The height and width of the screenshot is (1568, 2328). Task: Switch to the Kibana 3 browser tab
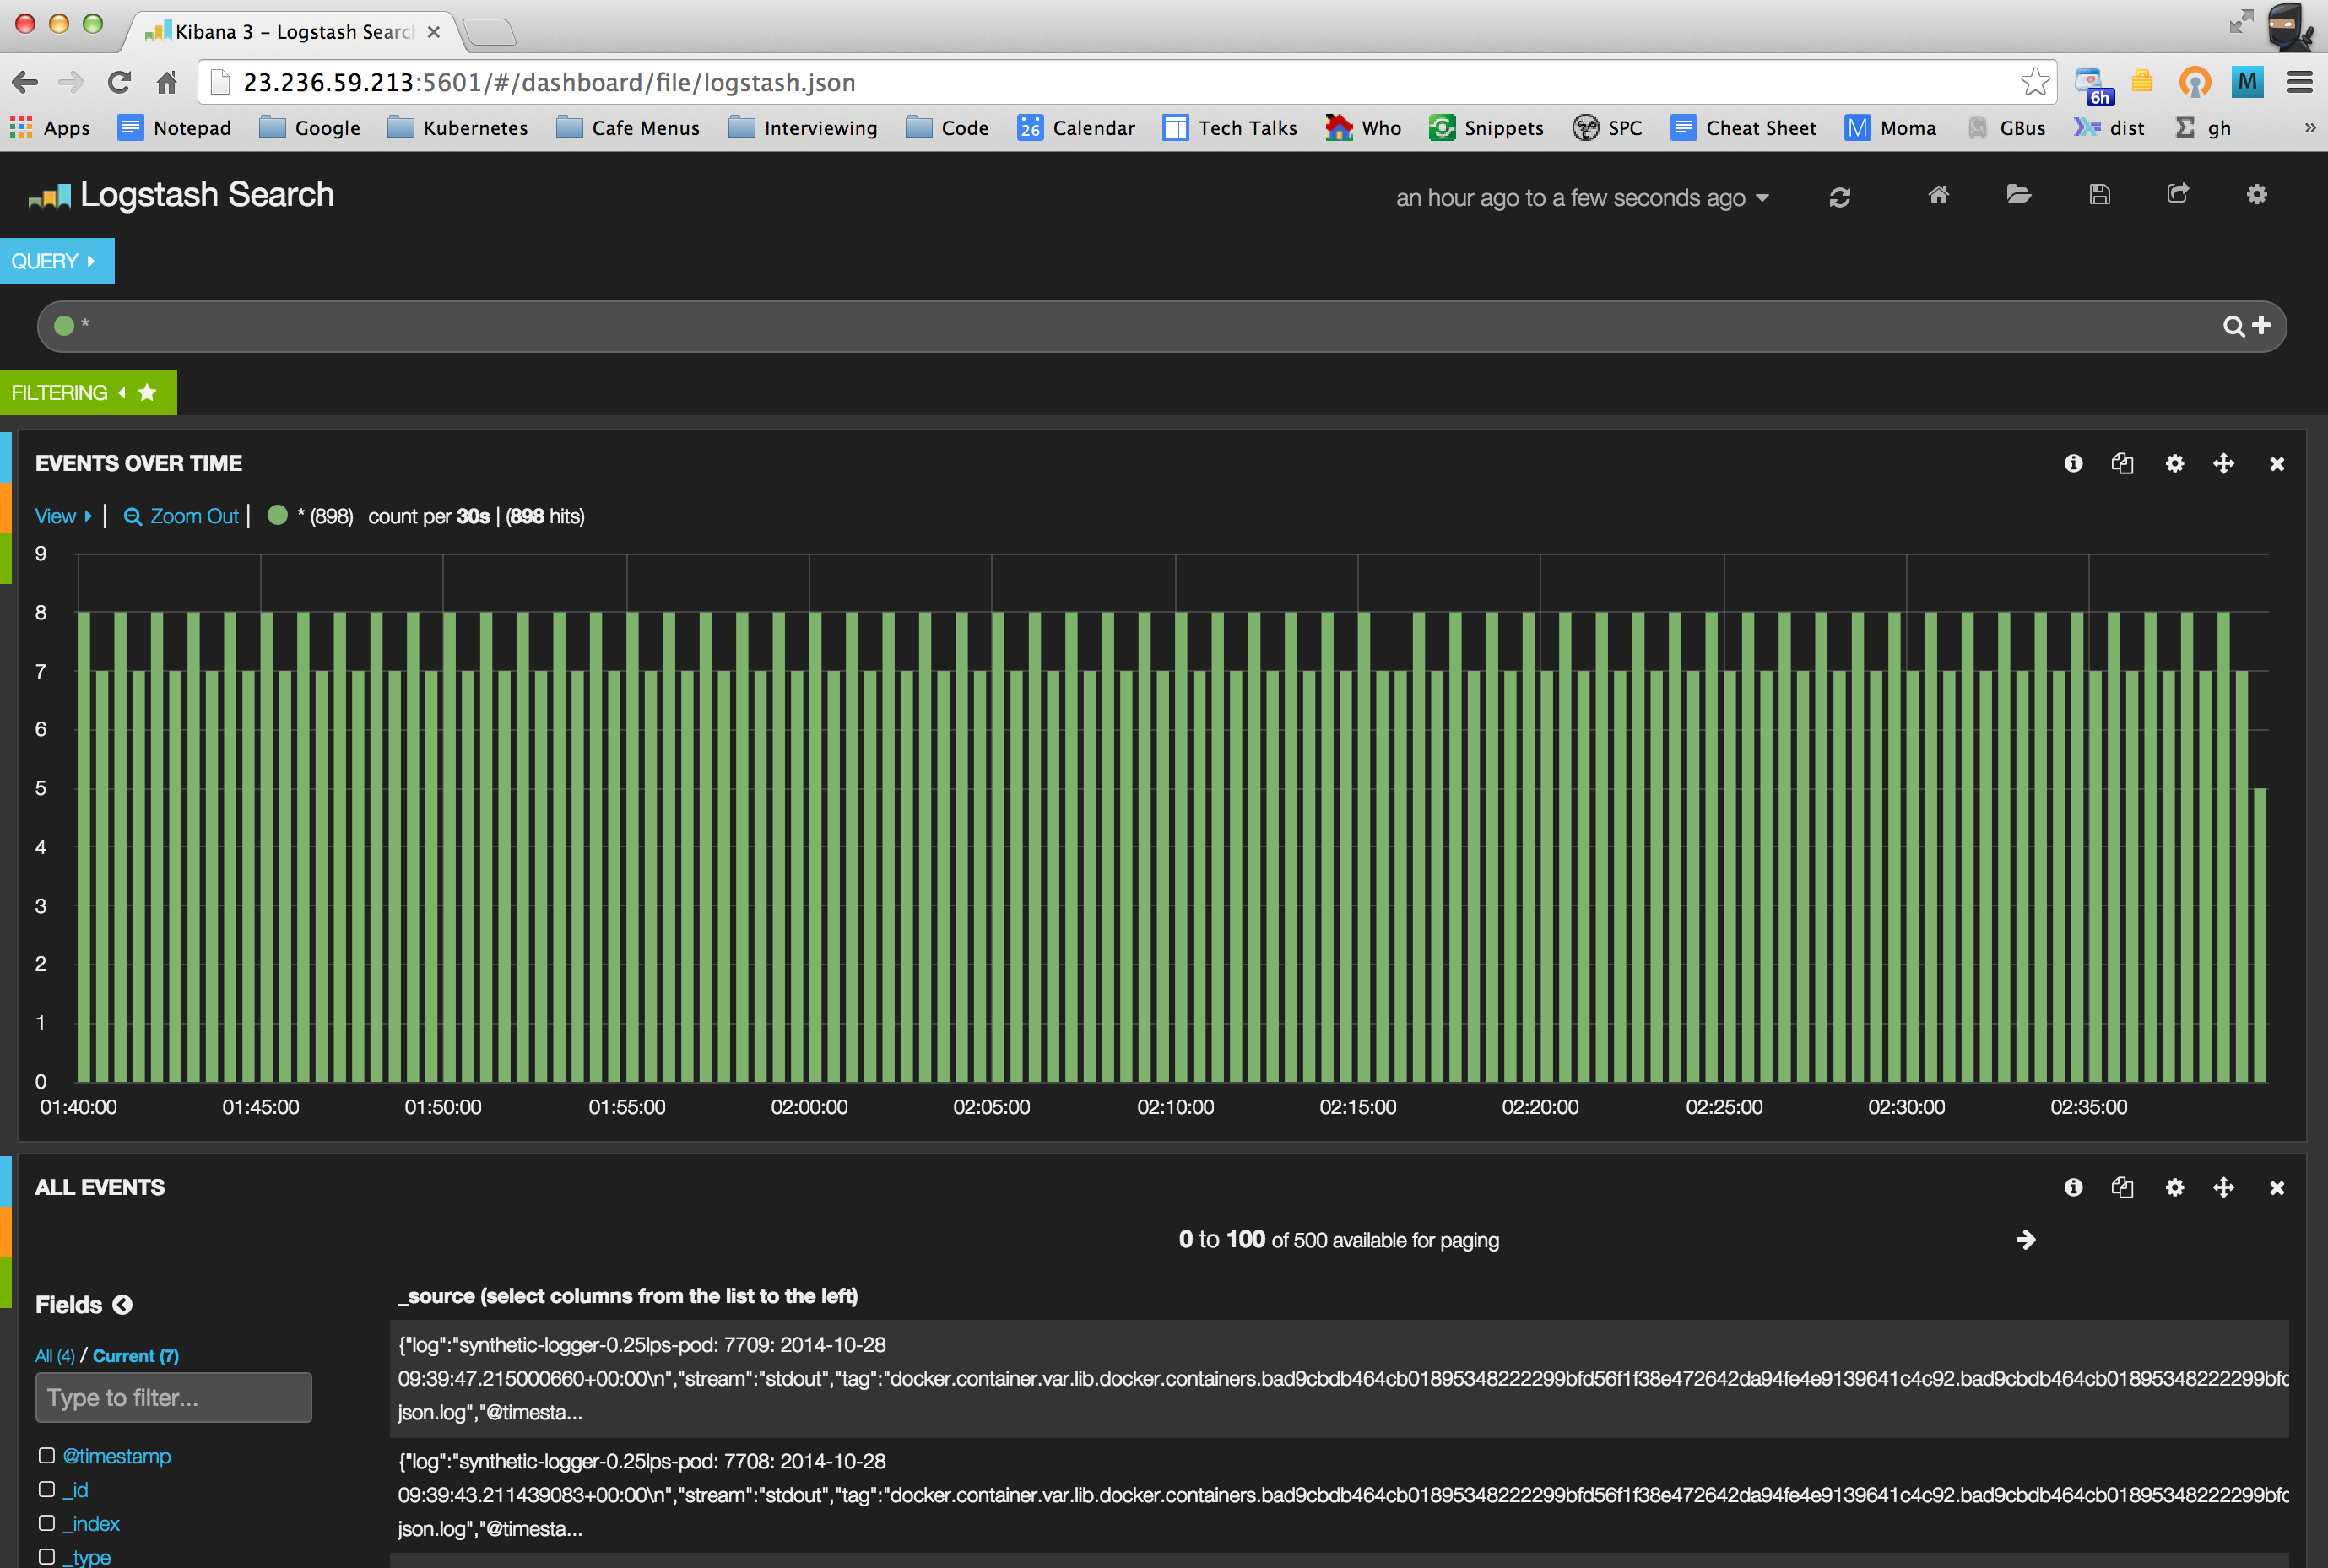click(x=292, y=31)
